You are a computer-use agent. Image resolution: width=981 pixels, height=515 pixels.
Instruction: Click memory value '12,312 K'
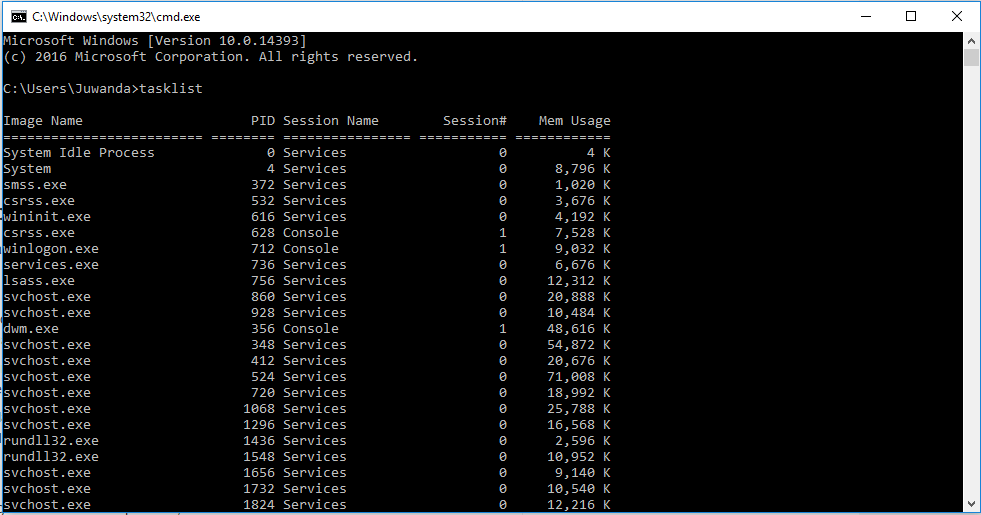pos(579,281)
